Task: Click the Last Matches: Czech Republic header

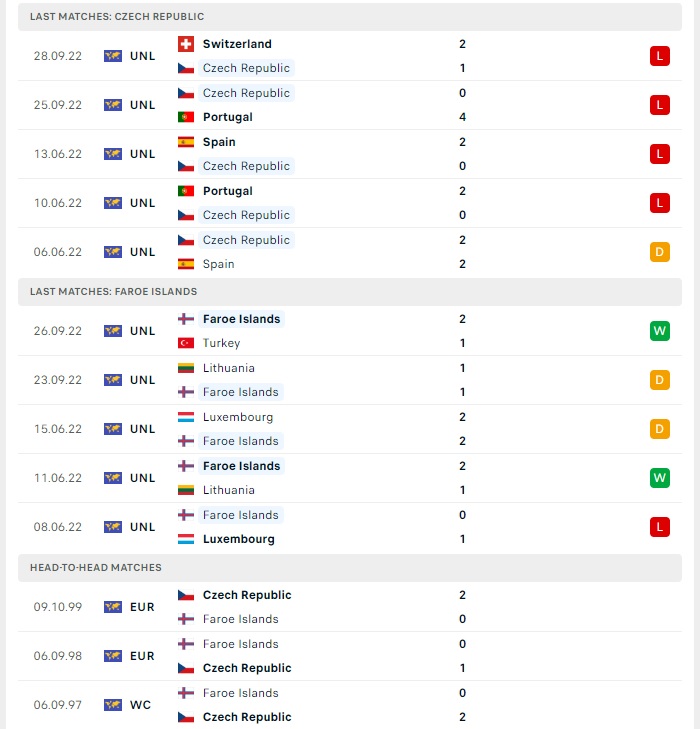Action: (350, 17)
